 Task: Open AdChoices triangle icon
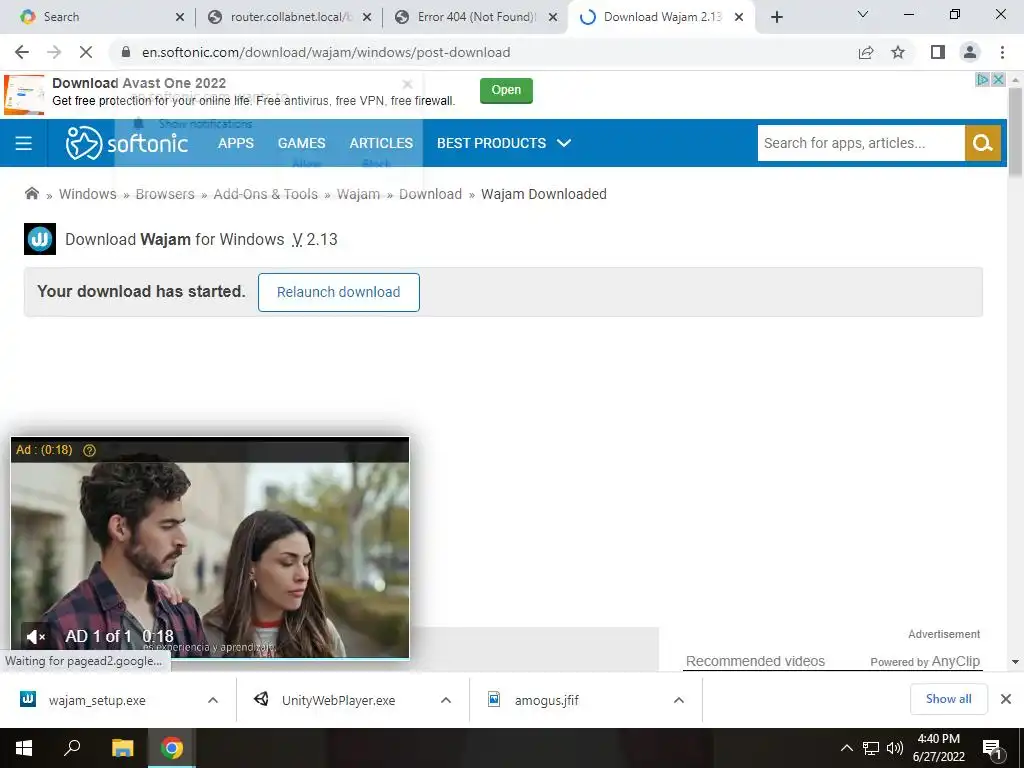tap(983, 80)
